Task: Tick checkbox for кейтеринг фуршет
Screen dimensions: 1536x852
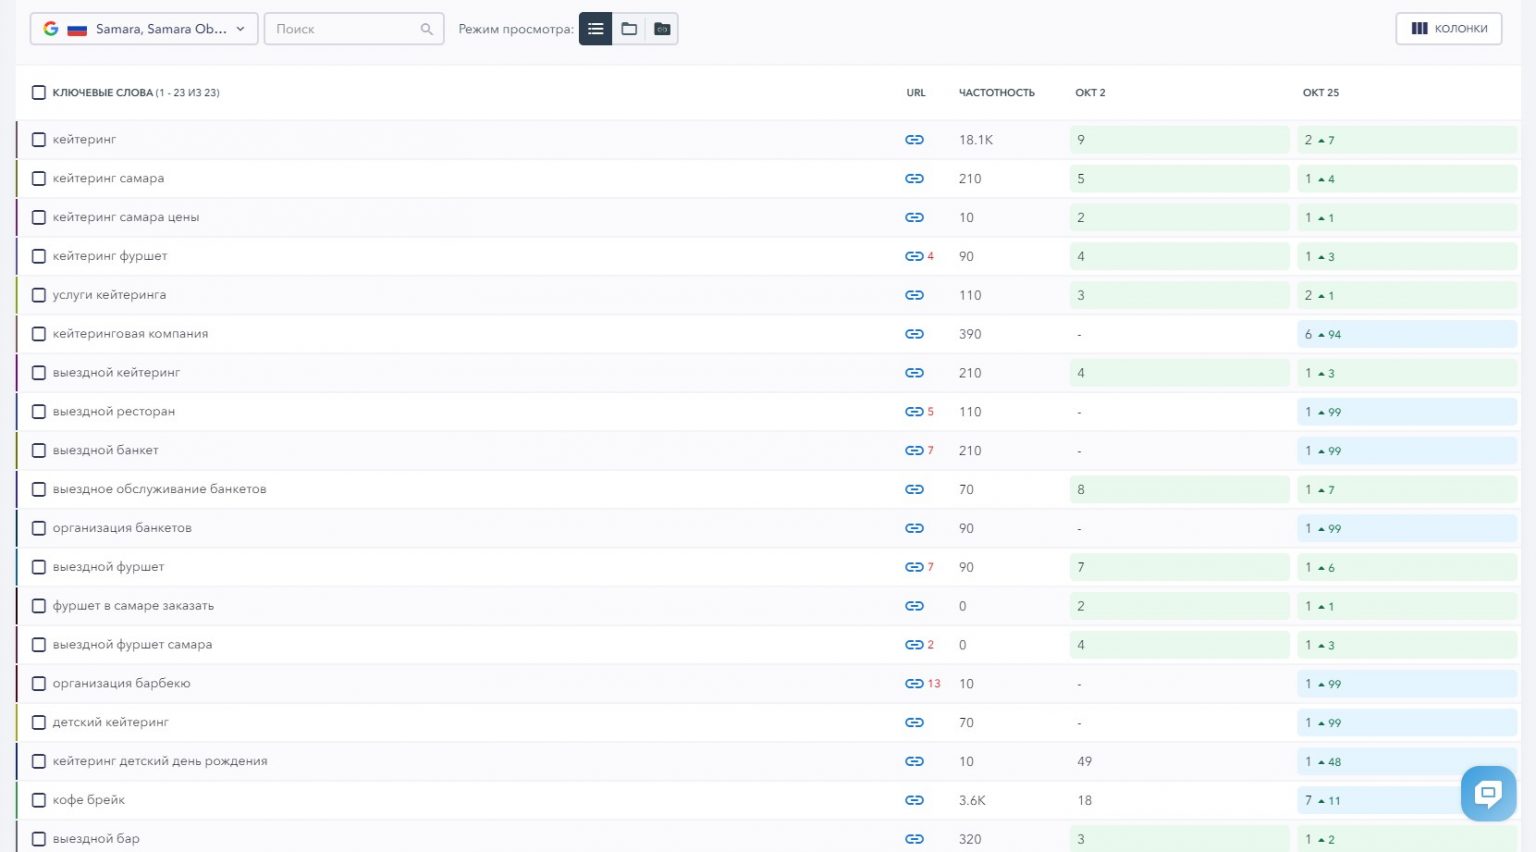Action: (x=39, y=256)
